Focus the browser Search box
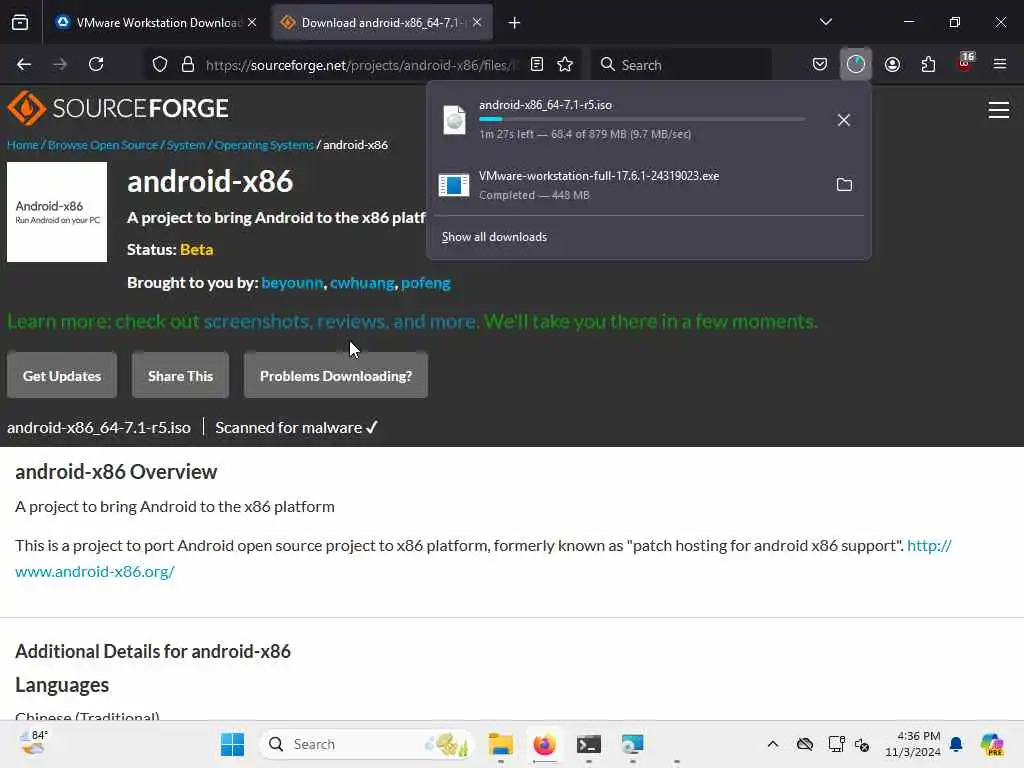This screenshot has width=1024, height=768. [x=681, y=65]
